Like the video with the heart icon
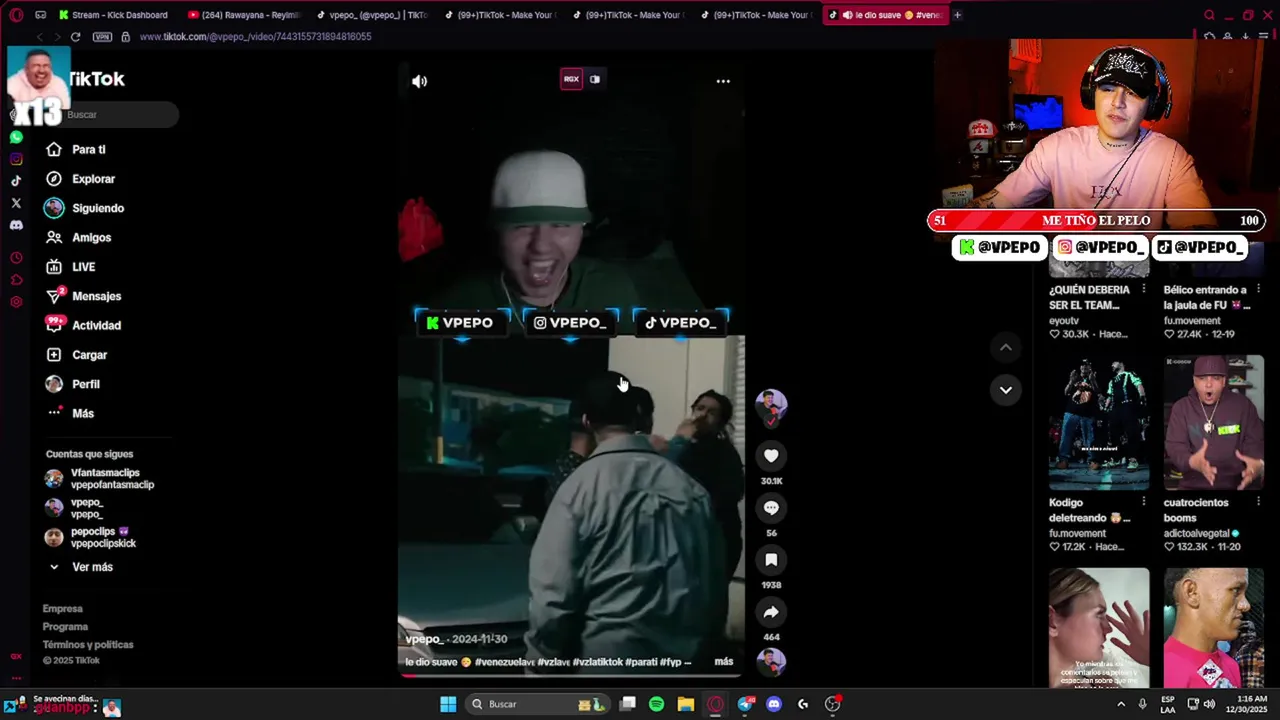 (x=771, y=456)
